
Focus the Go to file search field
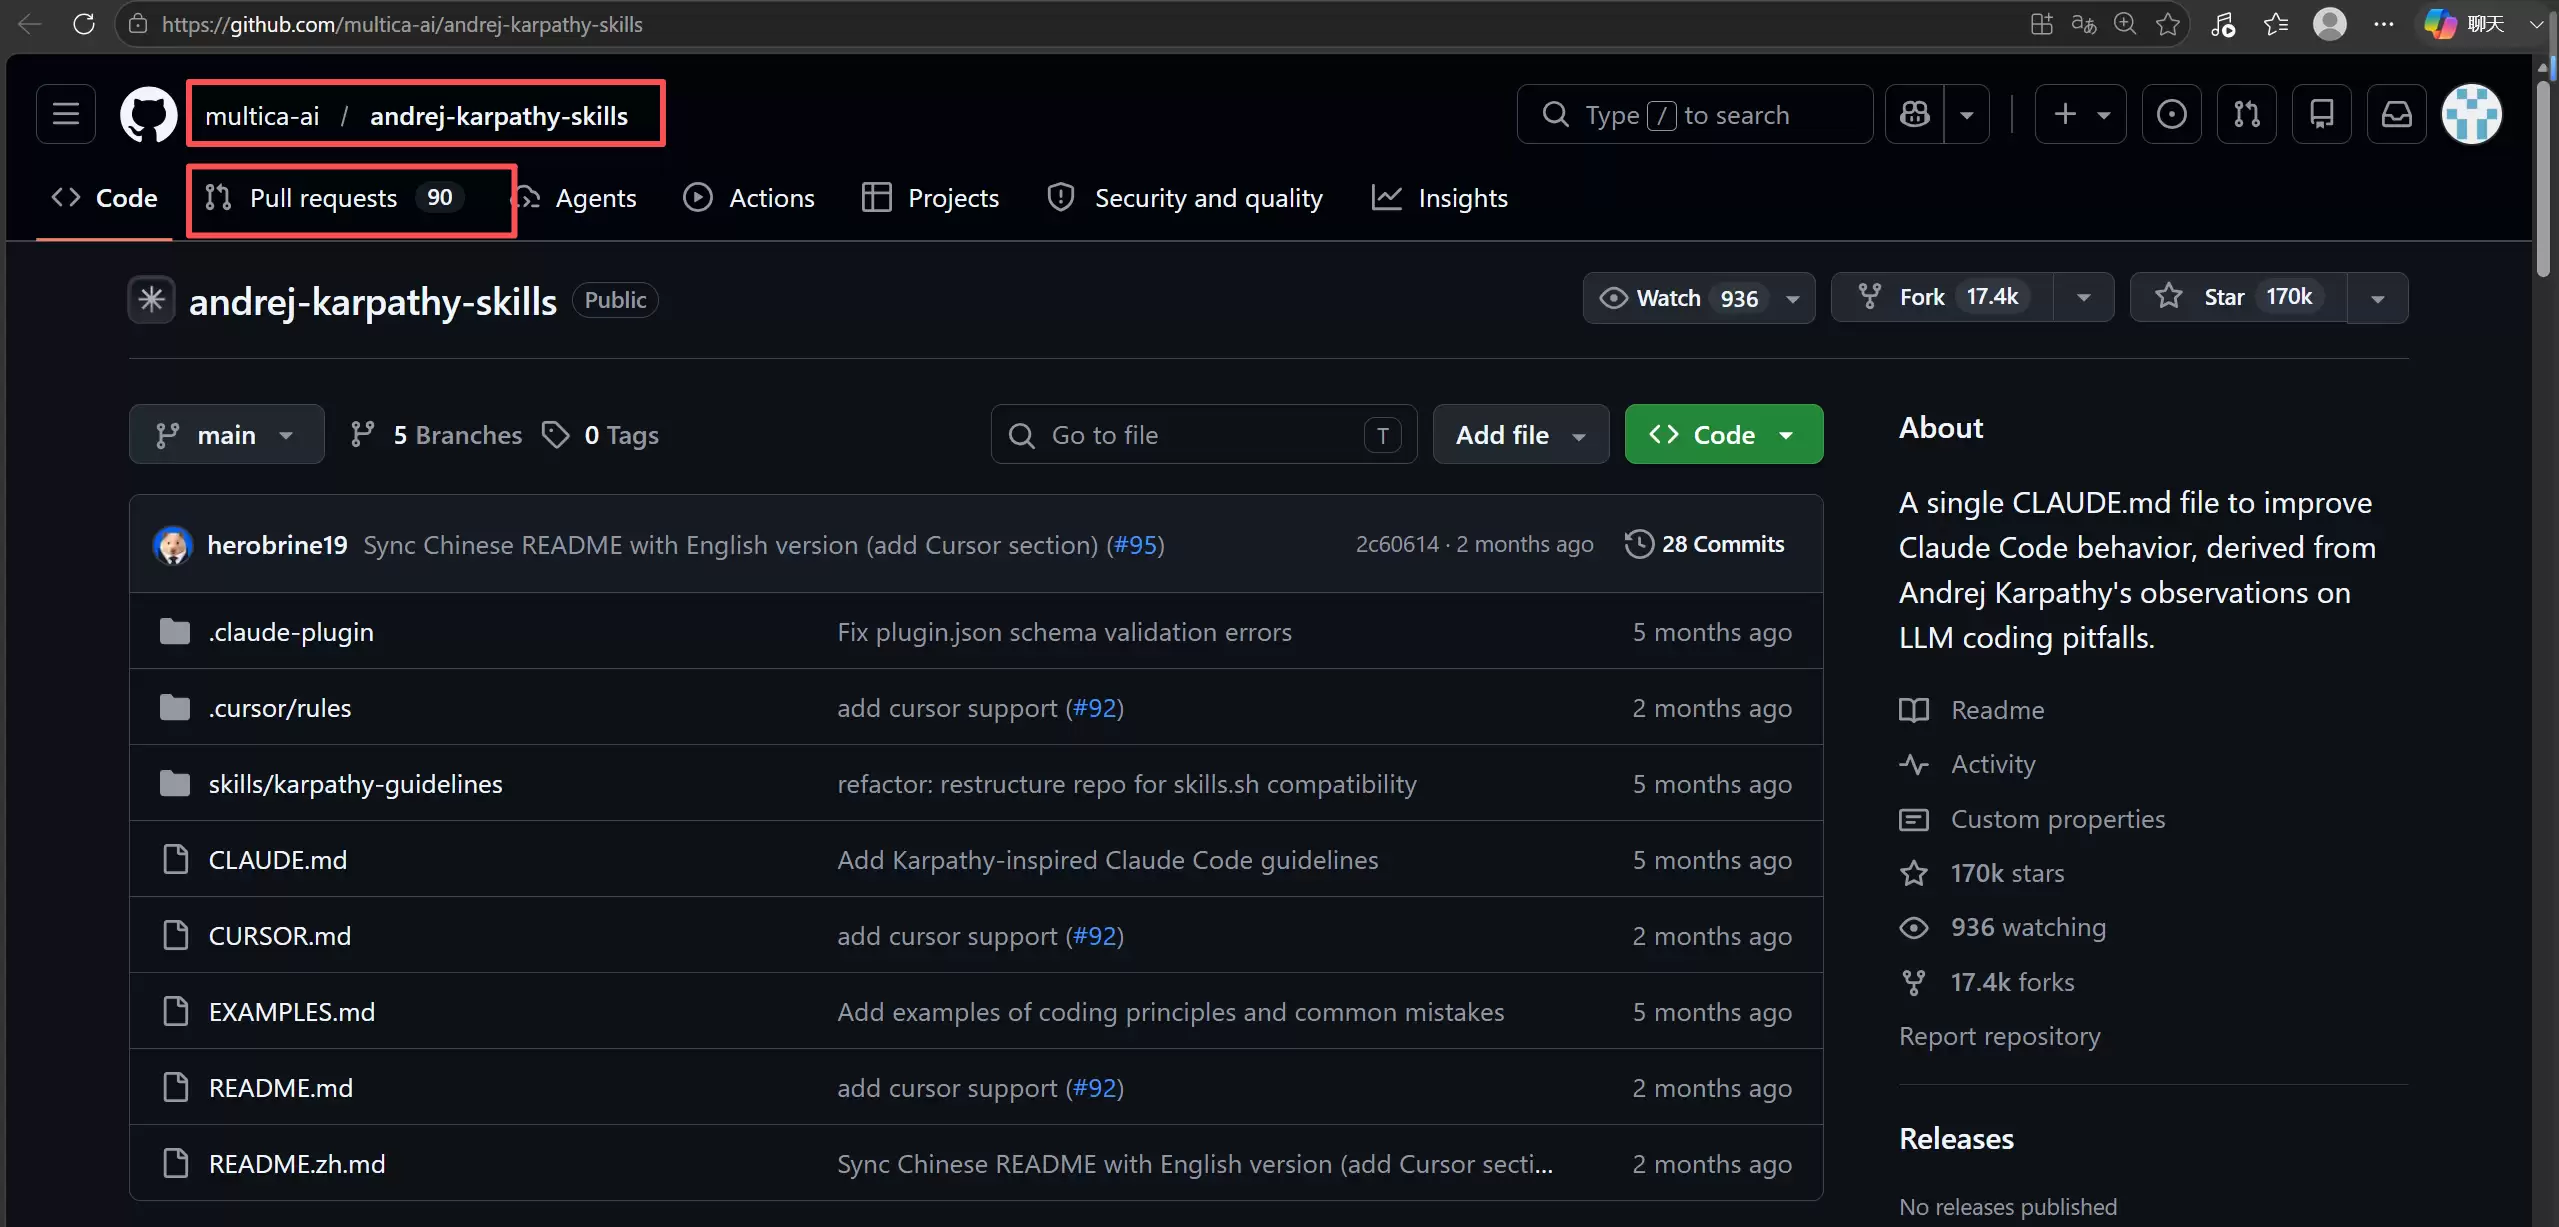(1204, 434)
